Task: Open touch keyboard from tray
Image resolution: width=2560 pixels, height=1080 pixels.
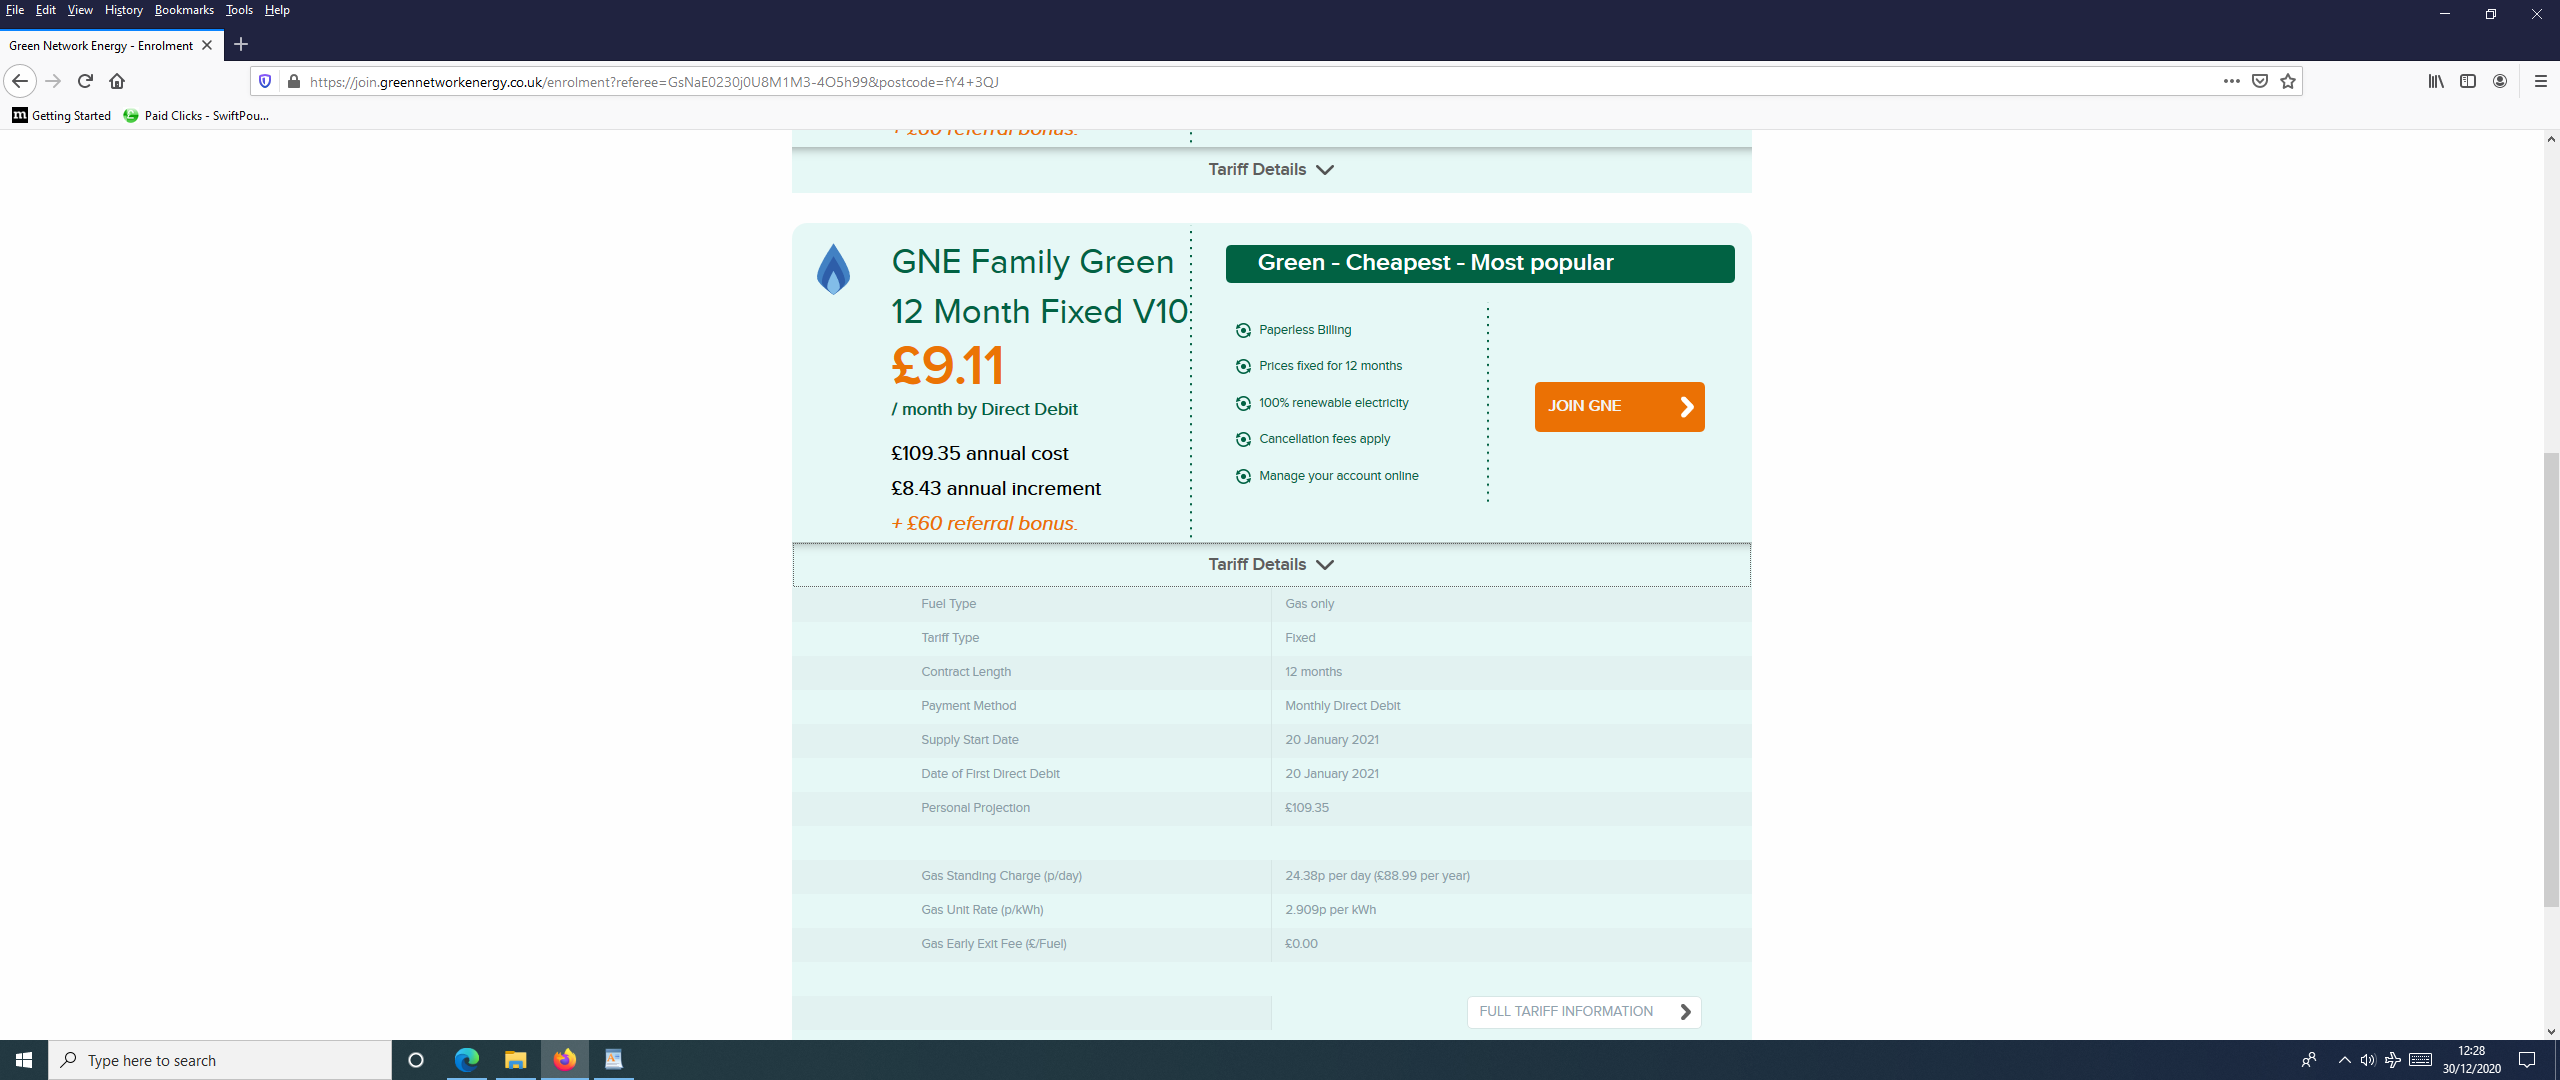Action: 2420,1060
